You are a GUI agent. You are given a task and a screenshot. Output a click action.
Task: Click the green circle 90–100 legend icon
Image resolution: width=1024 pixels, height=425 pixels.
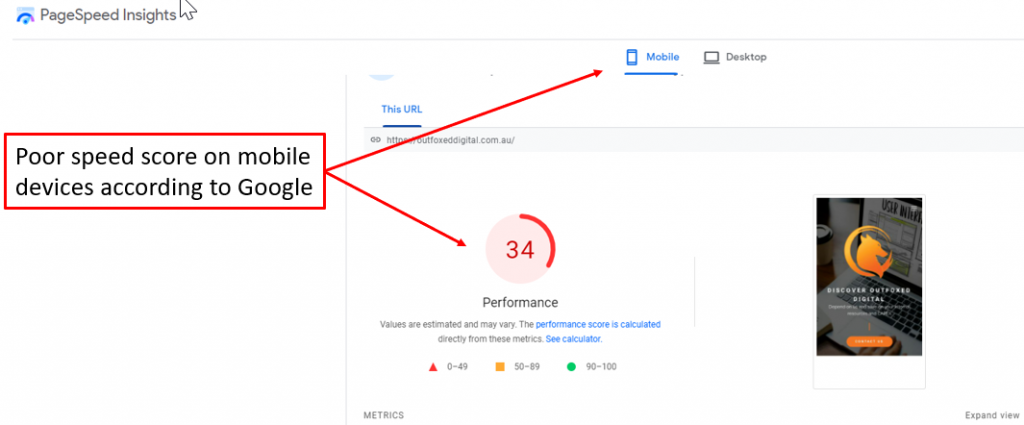[x=571, y=367]
